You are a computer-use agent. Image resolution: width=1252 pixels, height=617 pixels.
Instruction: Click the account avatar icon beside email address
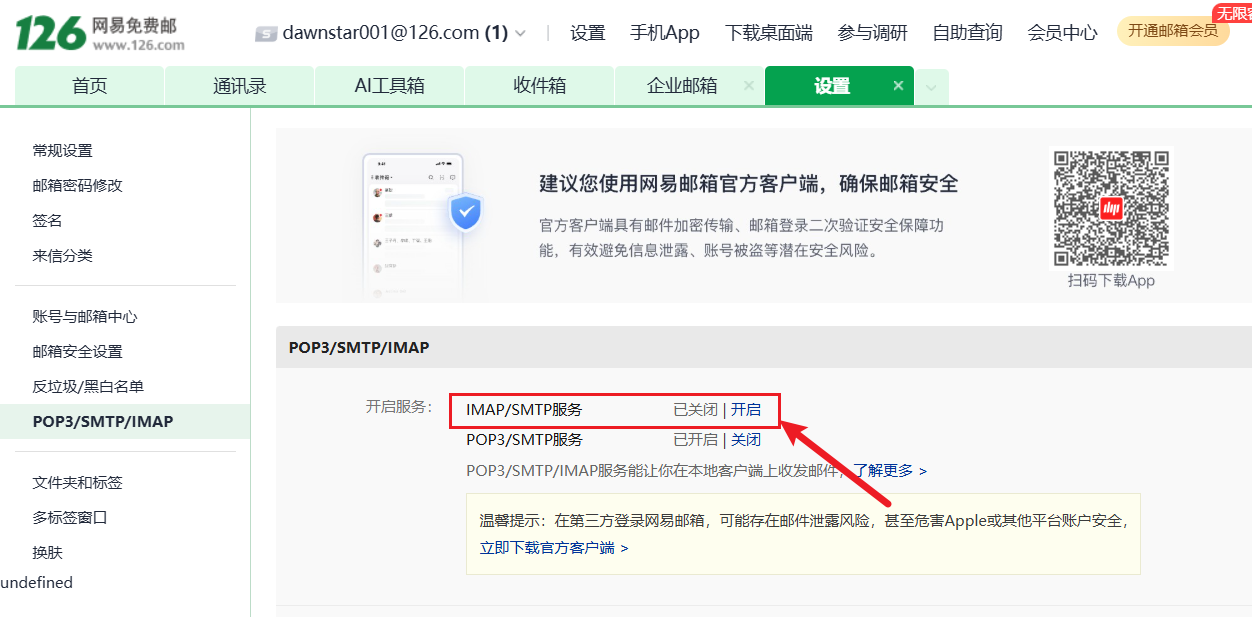click(265, 33)
